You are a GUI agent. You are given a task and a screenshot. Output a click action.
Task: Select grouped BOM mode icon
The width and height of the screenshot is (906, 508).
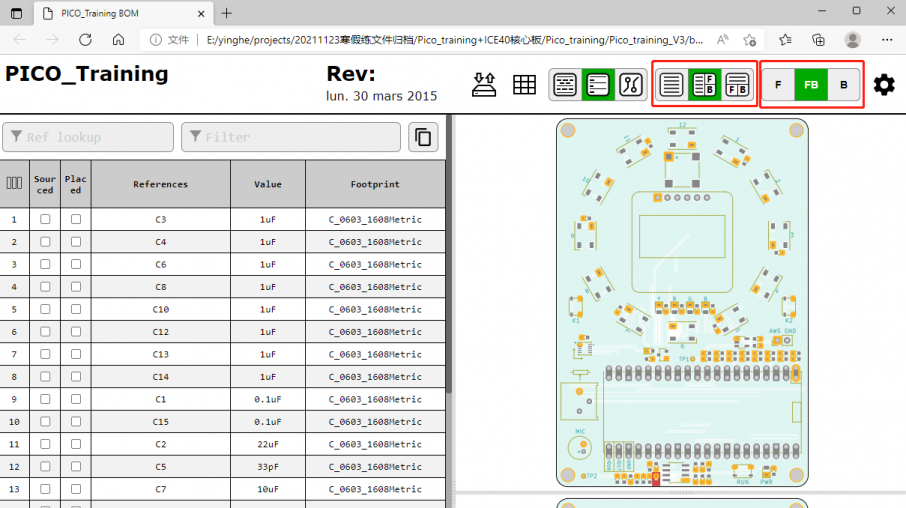pos(597,85)
